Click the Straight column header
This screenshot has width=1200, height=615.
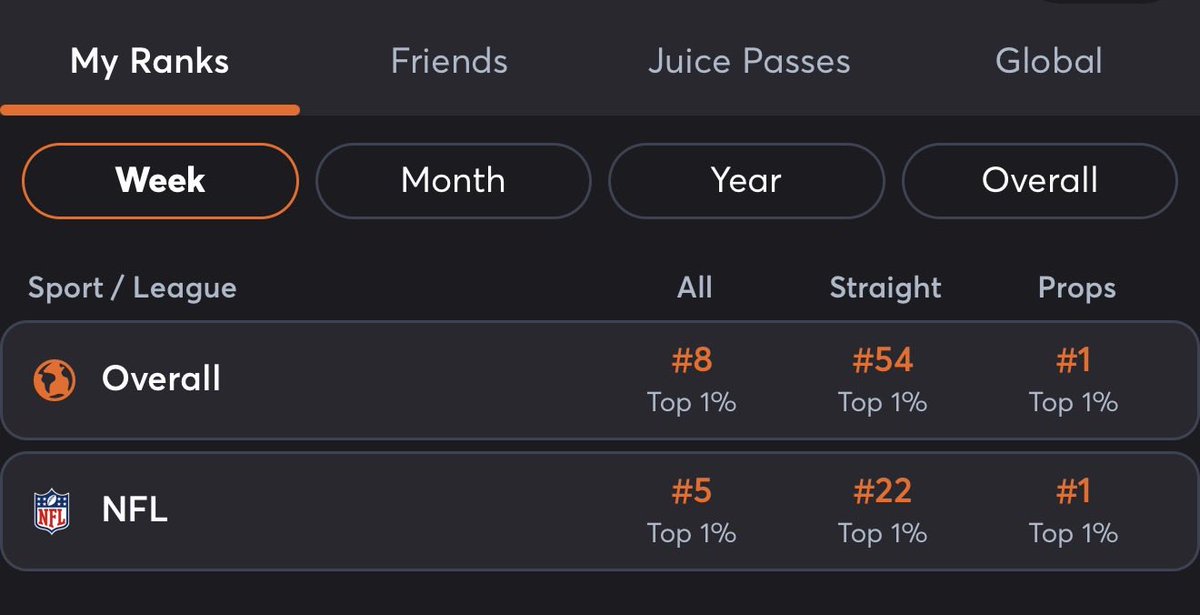point(886,288)
